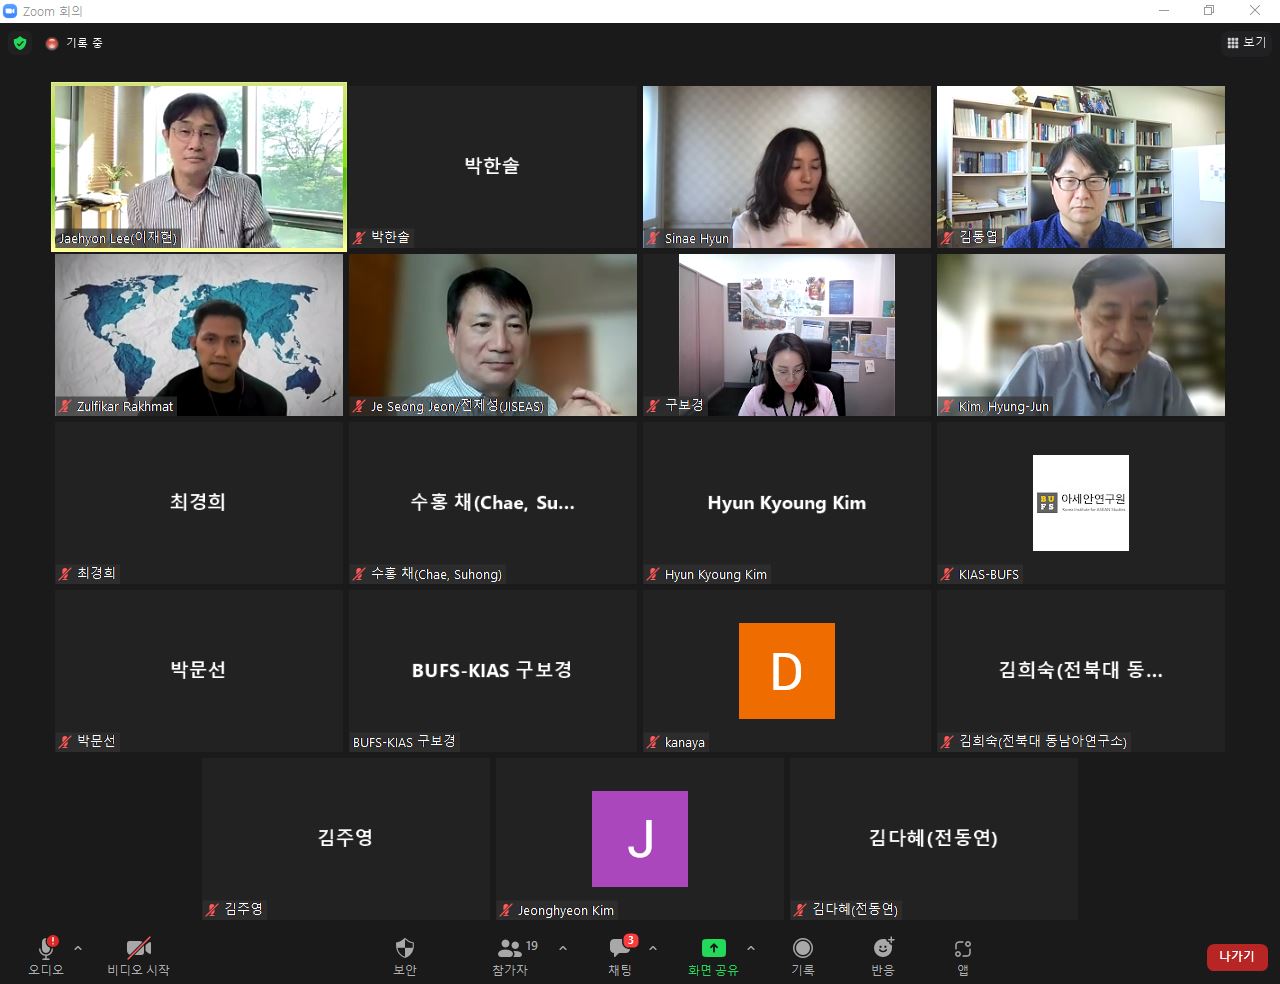Click the red Leave (나가기) button
Image resolution: width=1280 pixels, height=984 pixels.
coord(1237,957)
